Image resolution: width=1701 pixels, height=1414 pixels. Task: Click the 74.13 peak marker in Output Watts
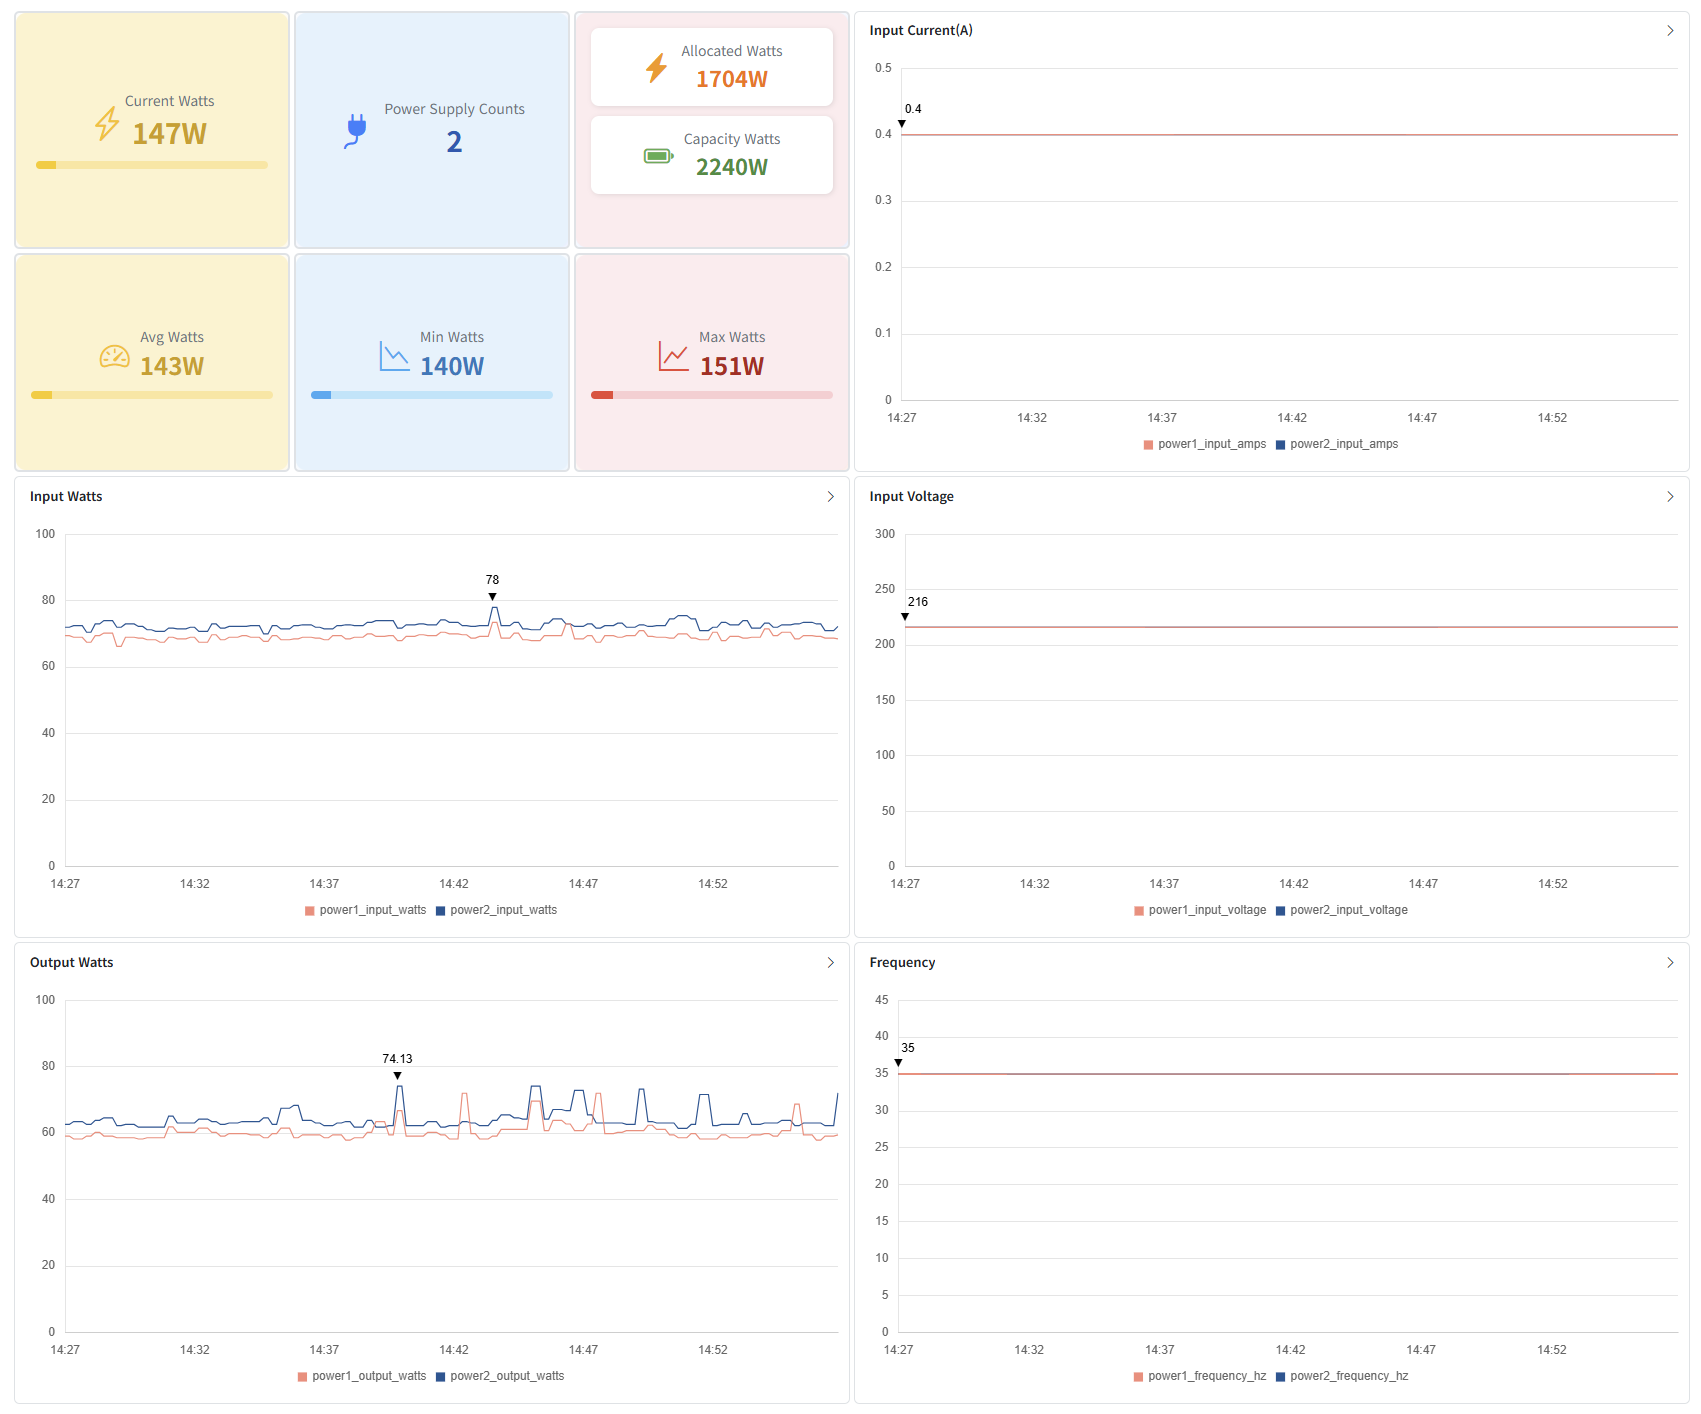[398, 1075]
